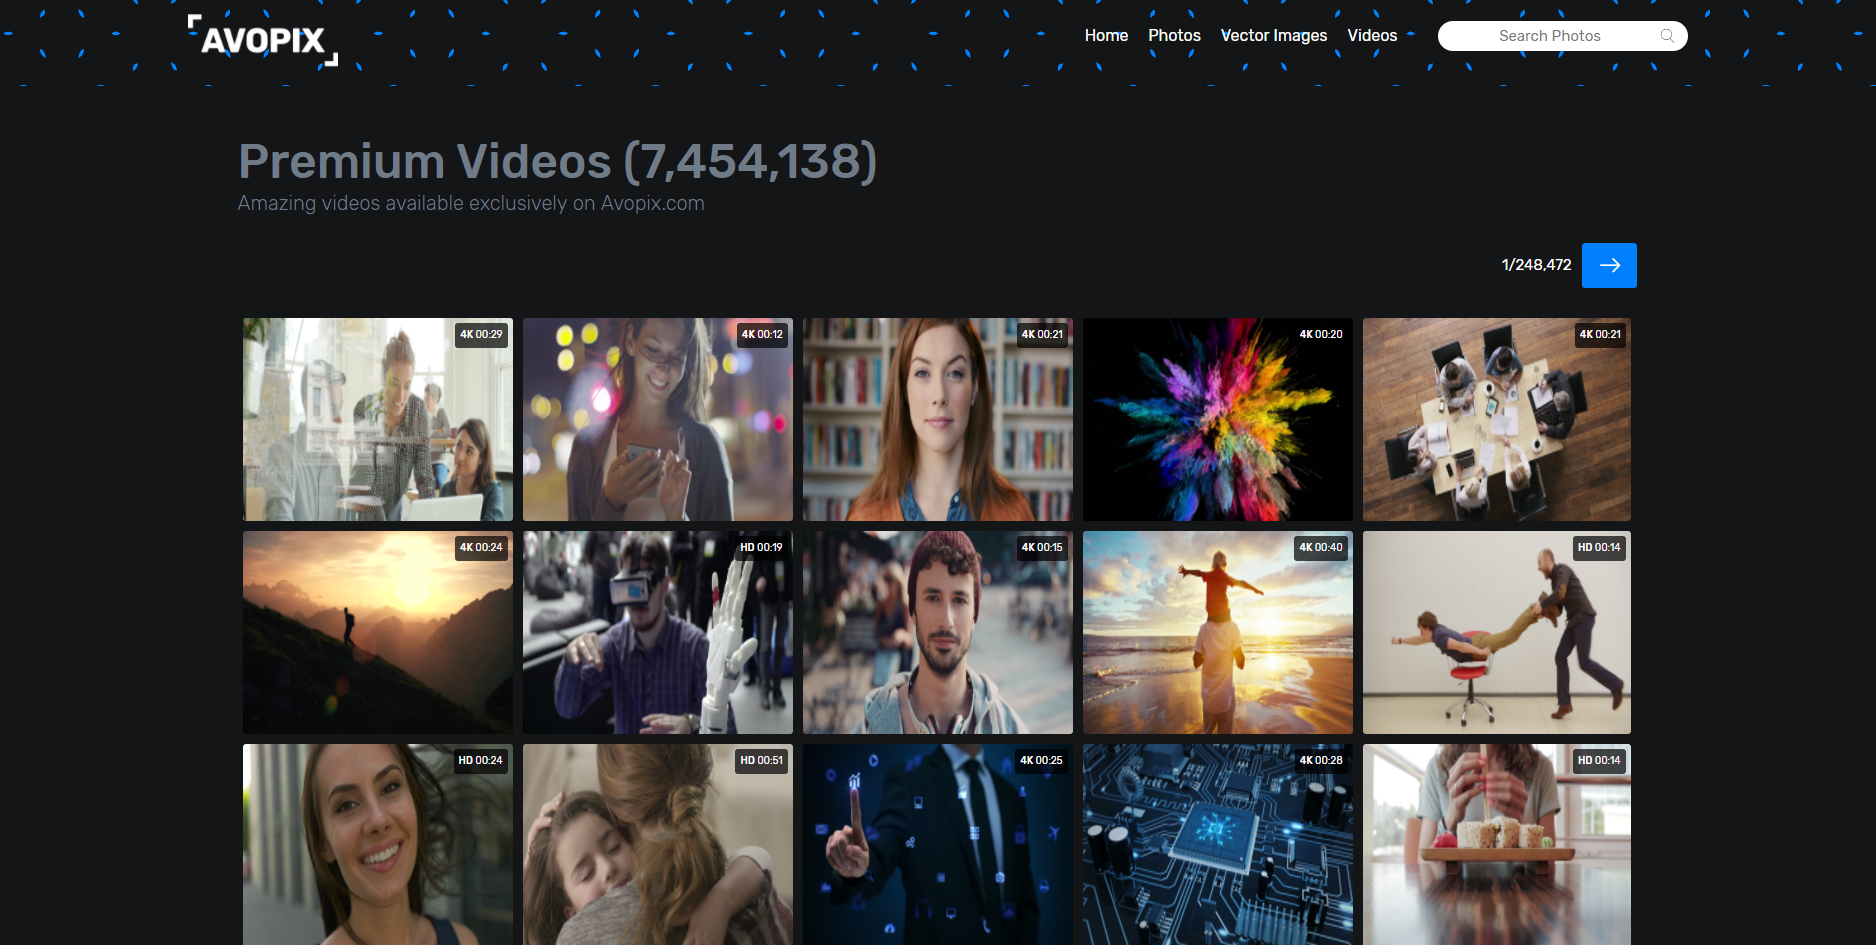Go to next page with arrow button
The height and width of the screenshot is (945, 1876).
pyautogui.click(x=1609, y=265)
